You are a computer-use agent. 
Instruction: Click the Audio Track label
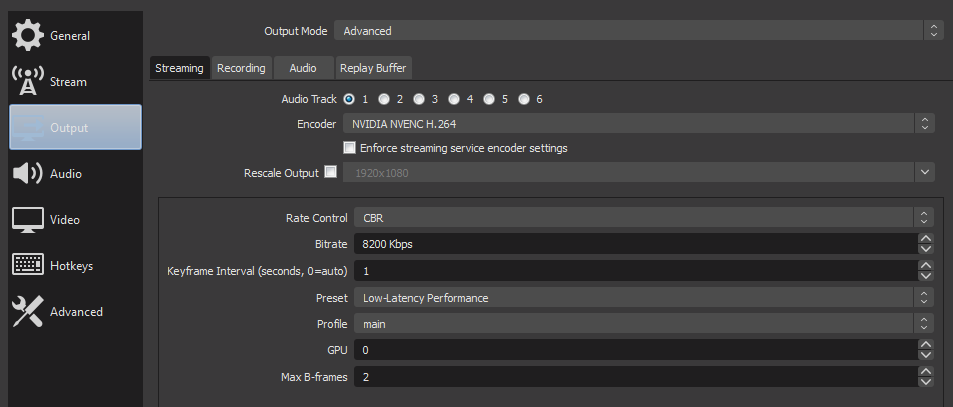click(x=309, y=99)
